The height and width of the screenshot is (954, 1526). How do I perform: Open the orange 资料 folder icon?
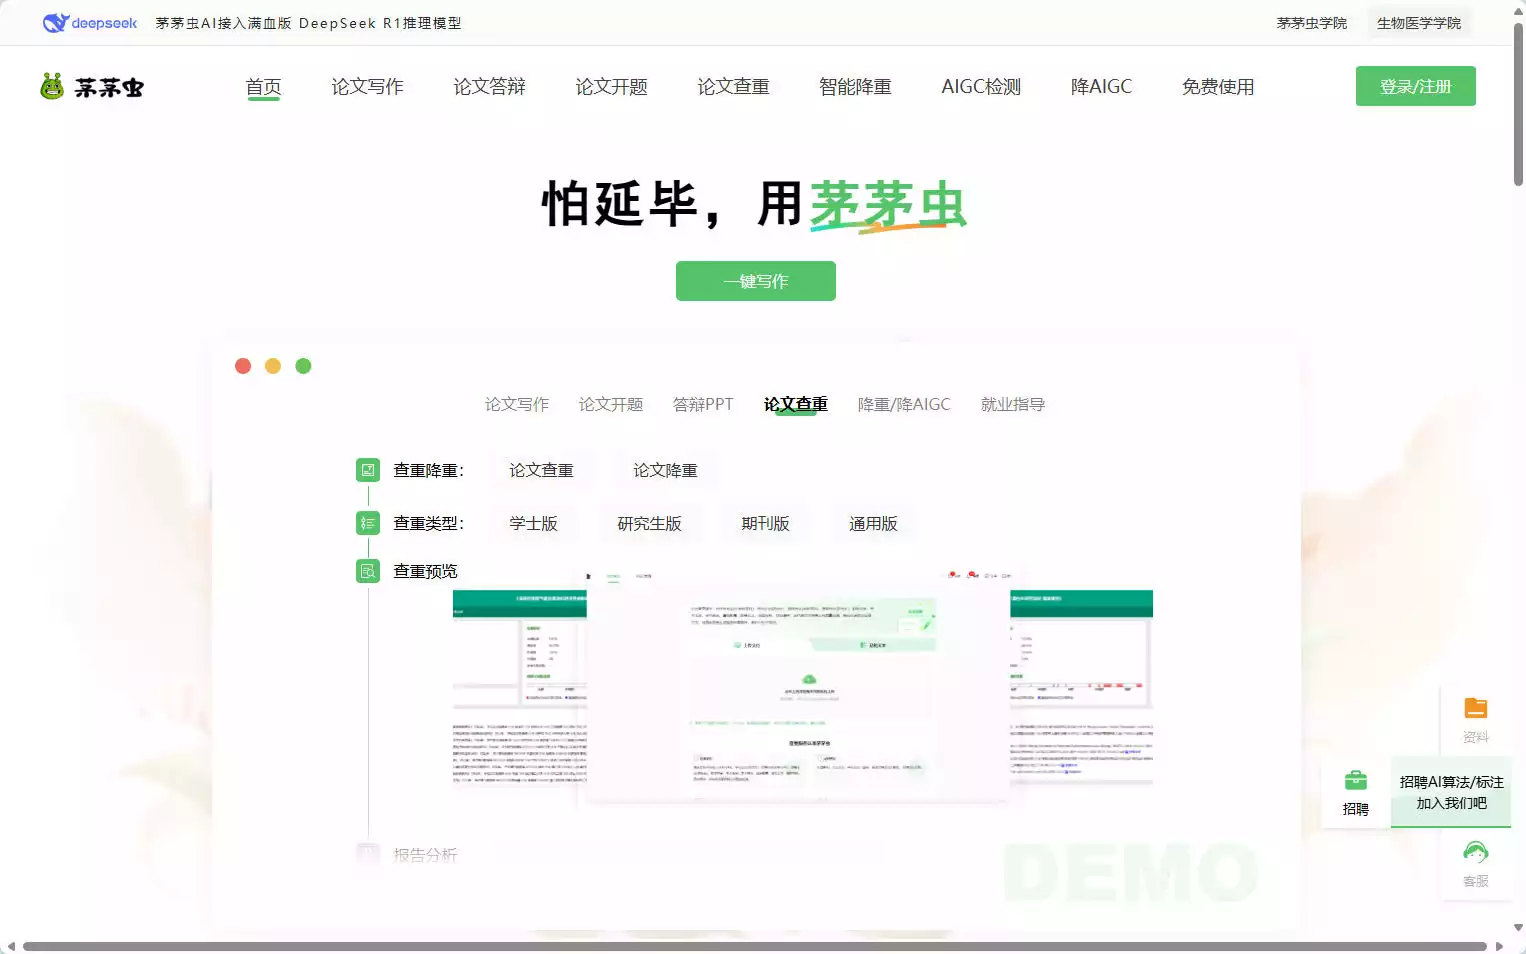point(1475,709)
